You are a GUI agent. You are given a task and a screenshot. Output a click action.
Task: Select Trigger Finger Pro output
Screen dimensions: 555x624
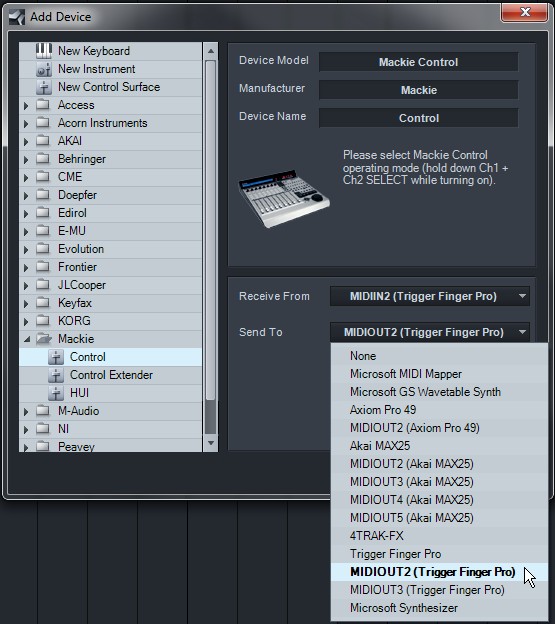tap(439, 554)
